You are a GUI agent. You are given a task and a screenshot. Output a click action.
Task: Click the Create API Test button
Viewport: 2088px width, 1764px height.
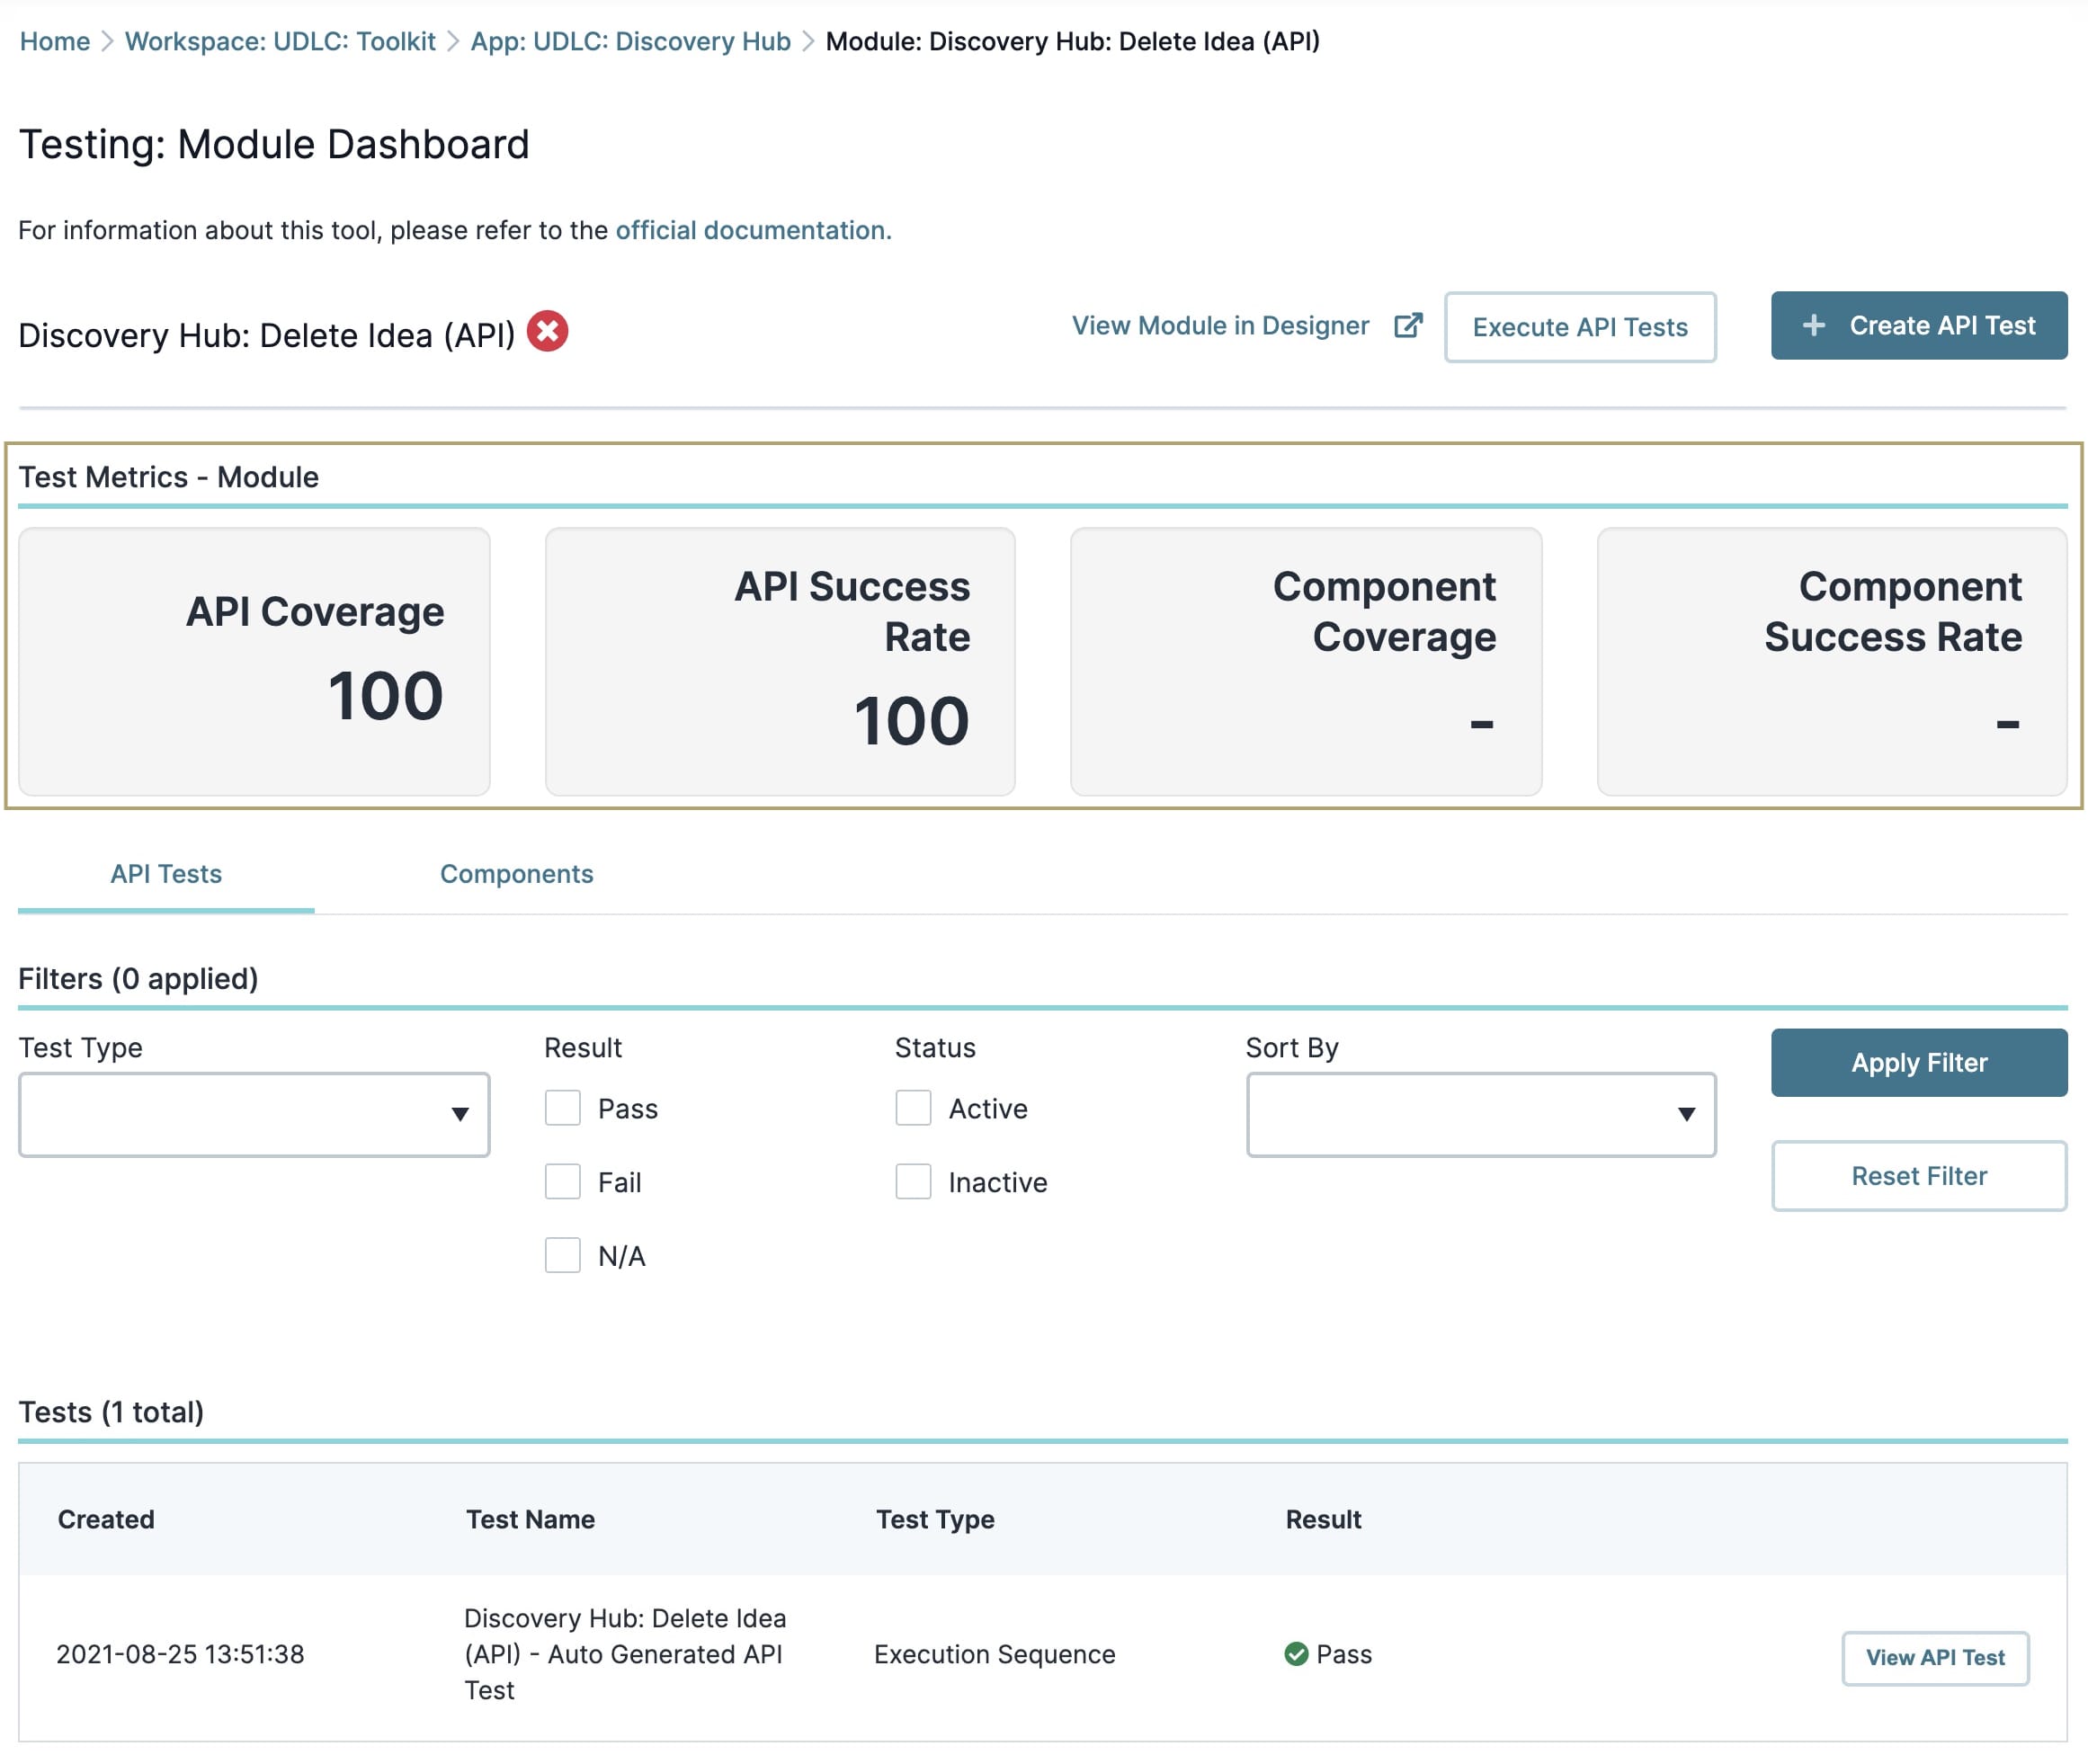[1918, 326]
